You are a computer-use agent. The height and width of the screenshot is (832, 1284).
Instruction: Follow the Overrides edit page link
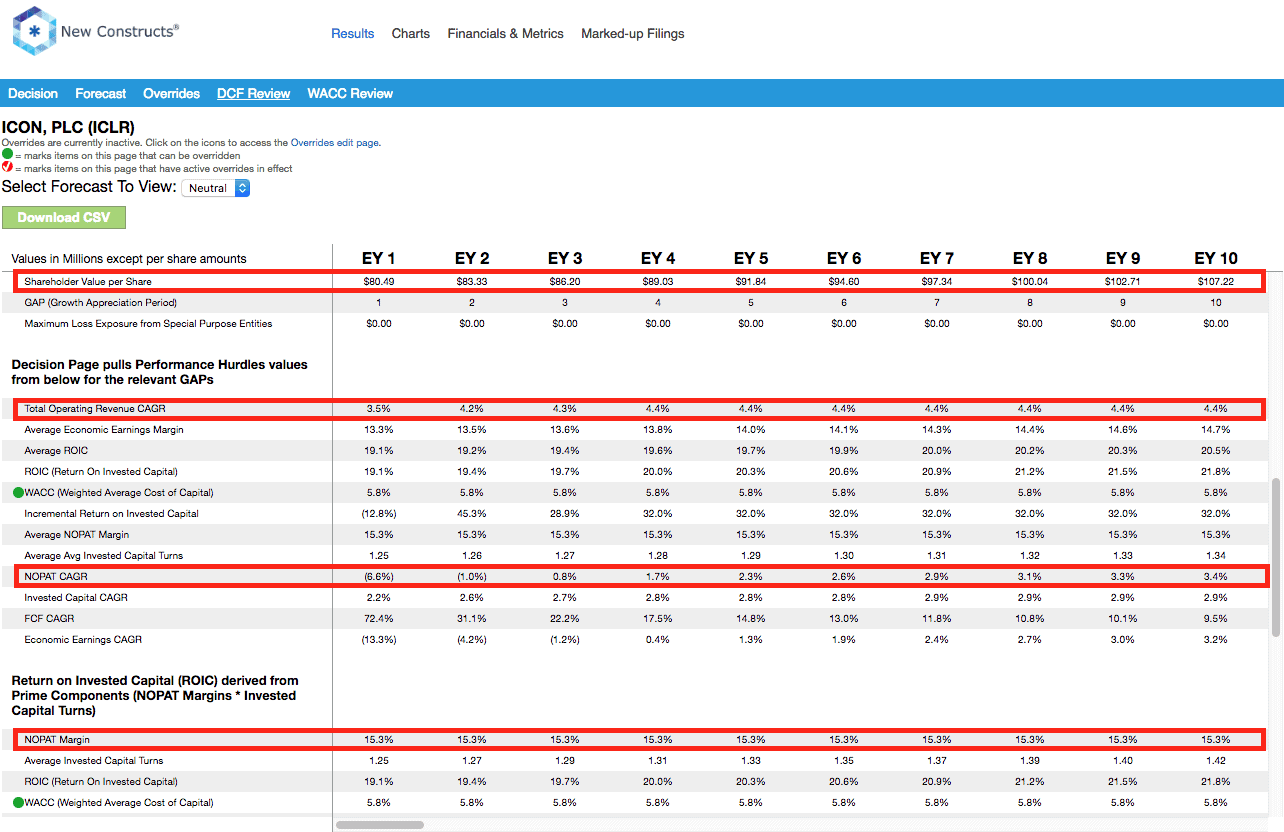(x=335, y=143)
